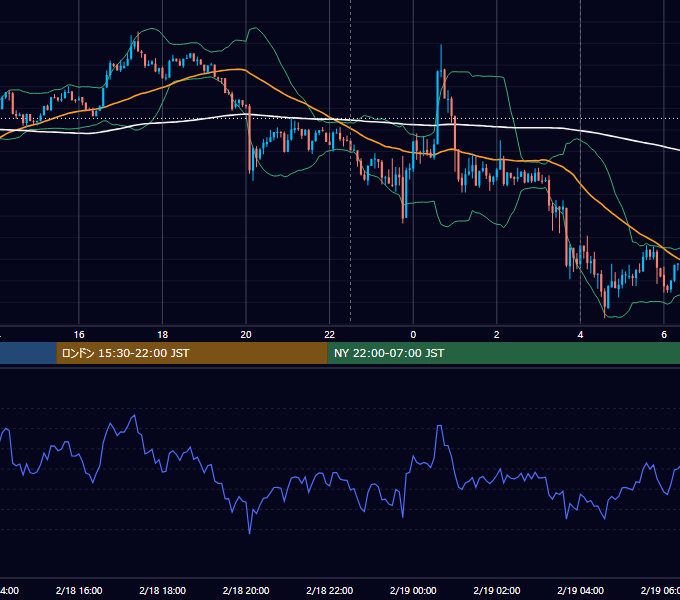The image size is (680, 600).
Task: Click the 4 hour axis label
Action: 580,335
